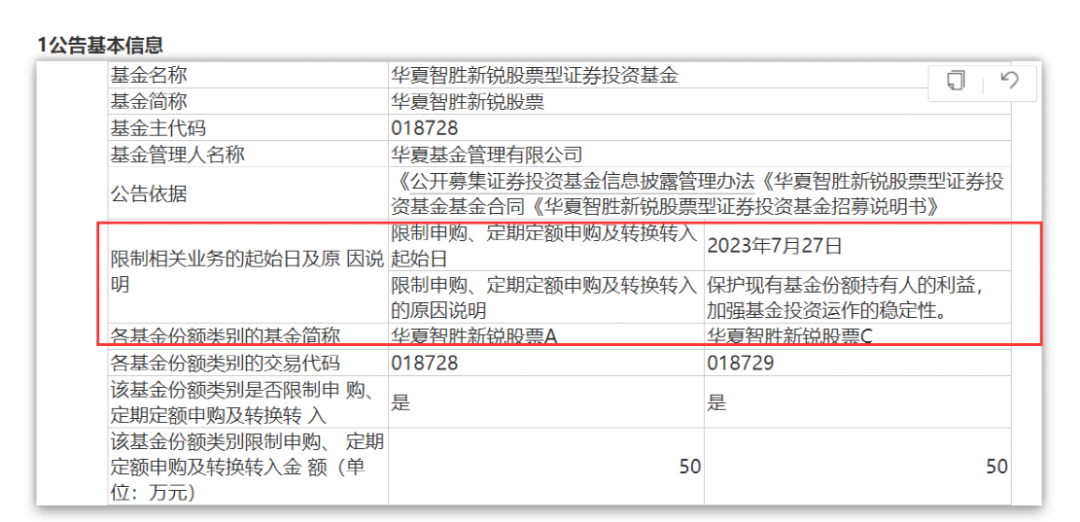This screenshot has width=1080, height=522.
Task: Click the 限制申购、定期定额申购及转换转入起始日 cell
Action: (x=546, y=246)
